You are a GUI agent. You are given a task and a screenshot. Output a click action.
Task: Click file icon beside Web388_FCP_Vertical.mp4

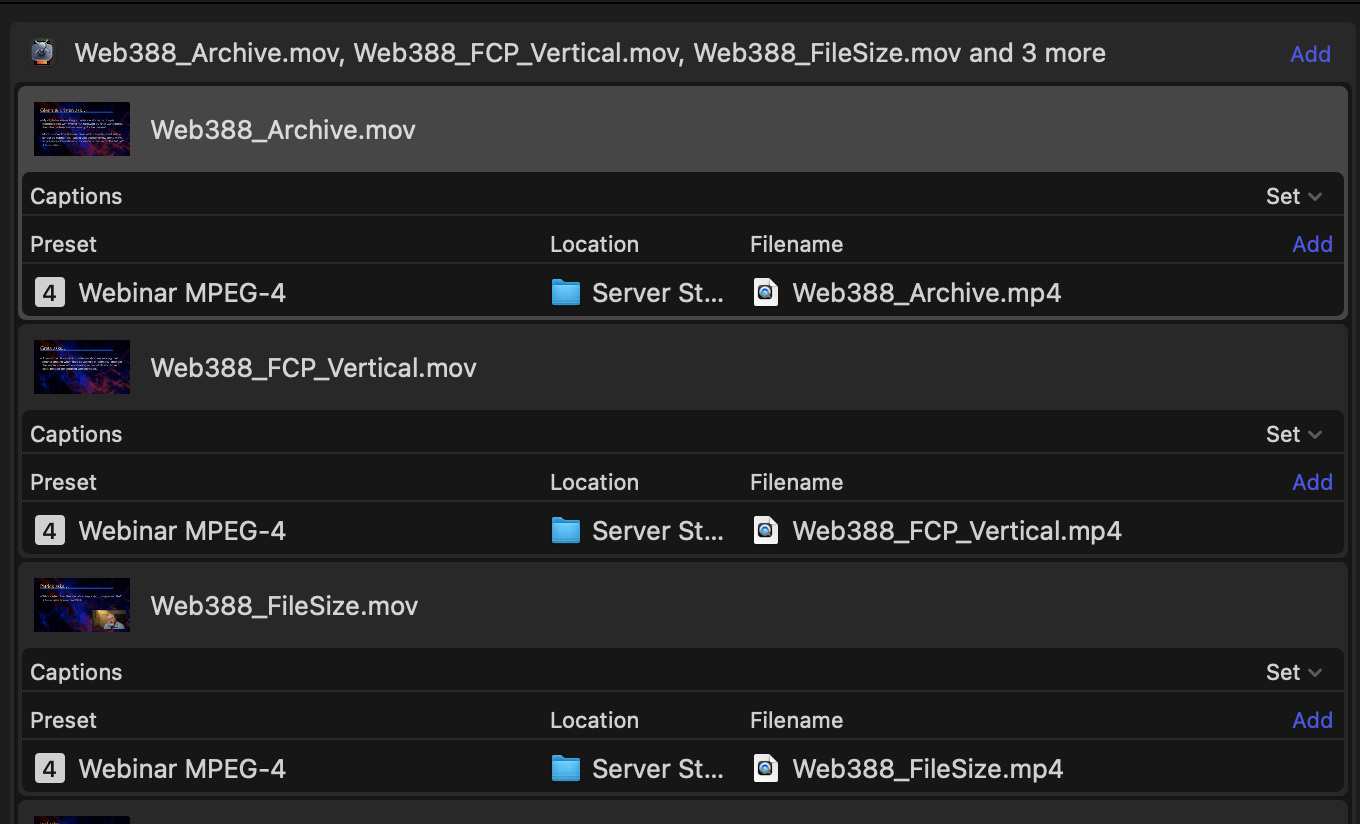point(766,530)
